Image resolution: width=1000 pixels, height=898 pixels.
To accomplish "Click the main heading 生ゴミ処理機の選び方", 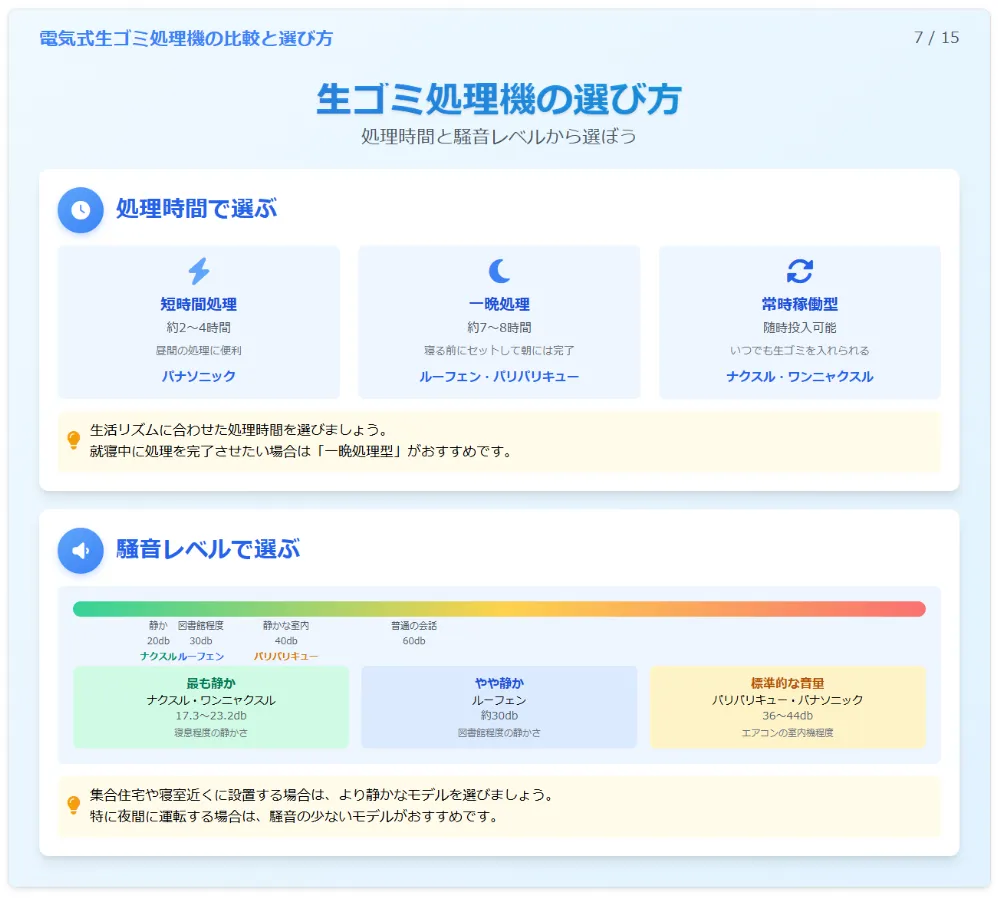I will [x=499, y=99].
